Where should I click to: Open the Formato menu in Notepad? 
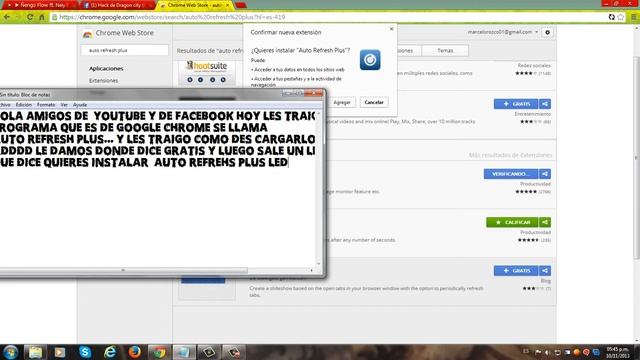coord(46,105)
